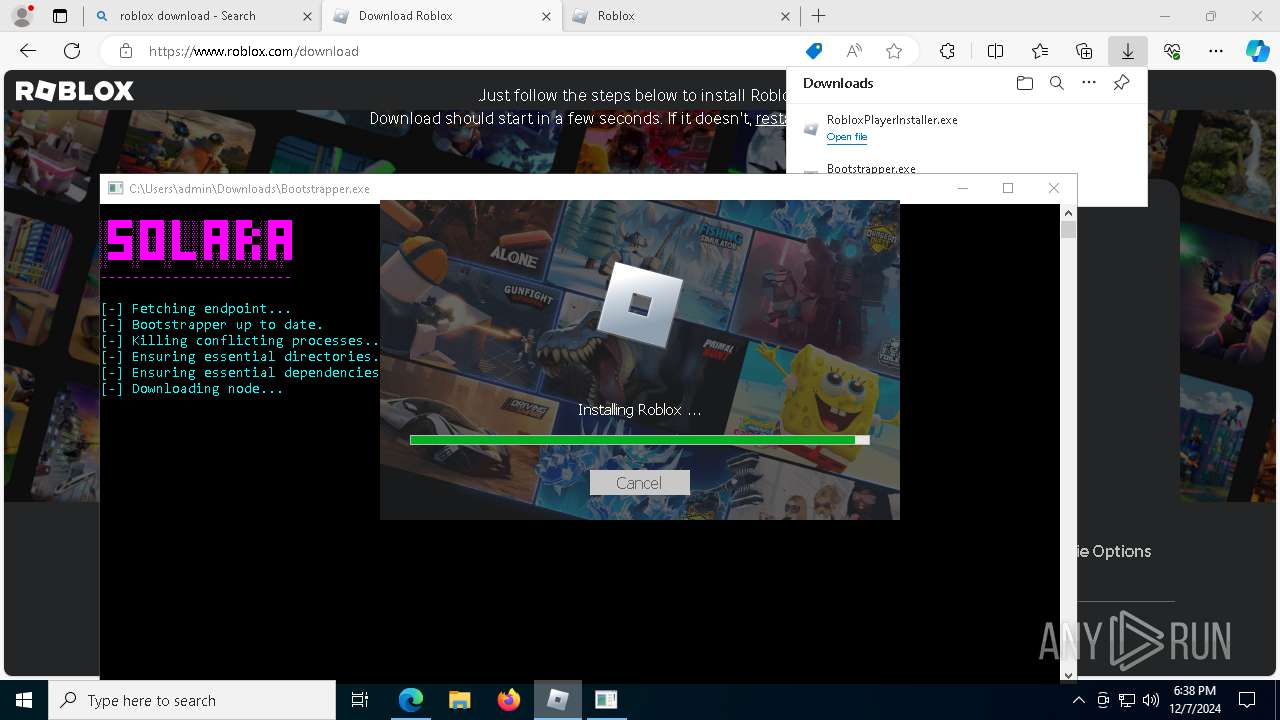Click the Roblox logo on the page
The image size is (1280, 720).
point(74,91)
